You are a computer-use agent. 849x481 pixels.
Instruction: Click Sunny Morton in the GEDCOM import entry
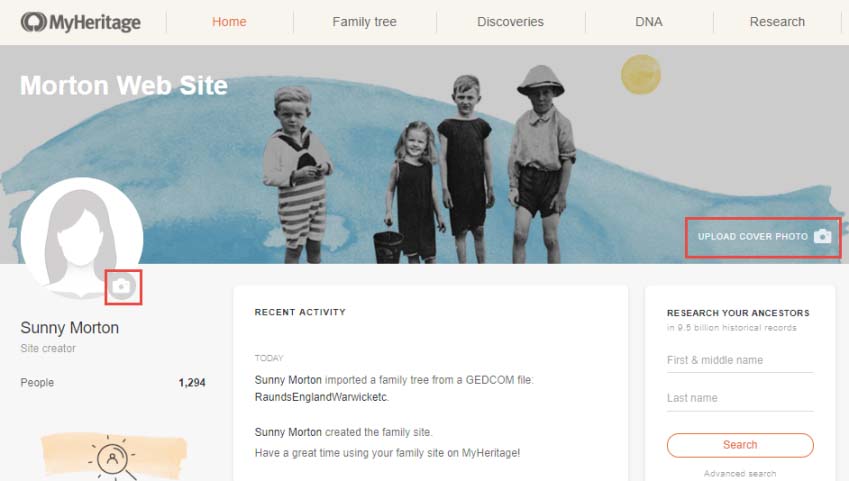tap(288, 380)
